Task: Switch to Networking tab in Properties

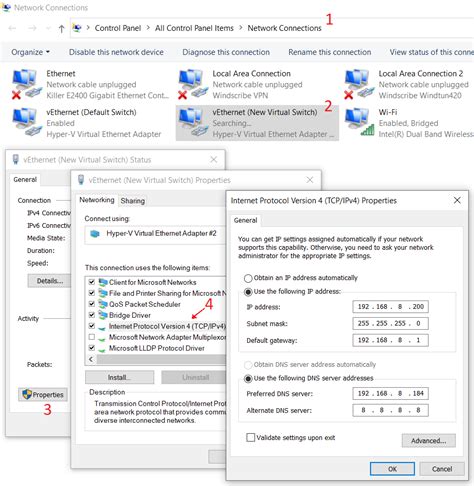Action: pos(97,200)
